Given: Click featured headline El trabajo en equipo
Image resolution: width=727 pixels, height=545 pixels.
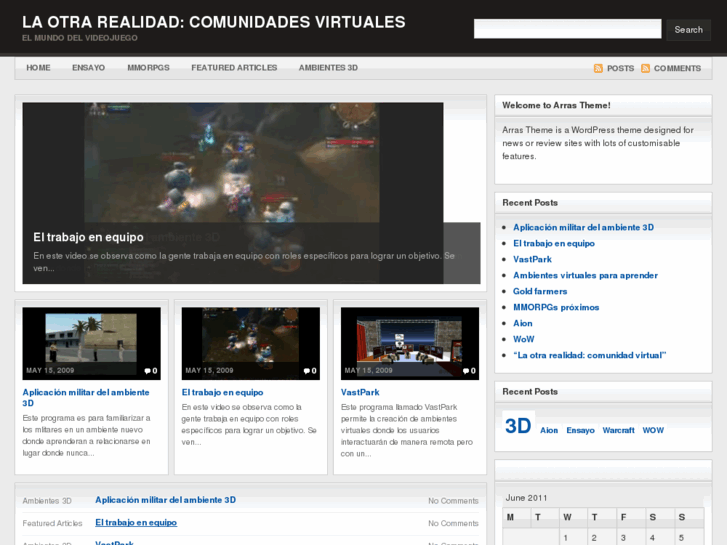Looking at the screenshot, I should 88,237.
